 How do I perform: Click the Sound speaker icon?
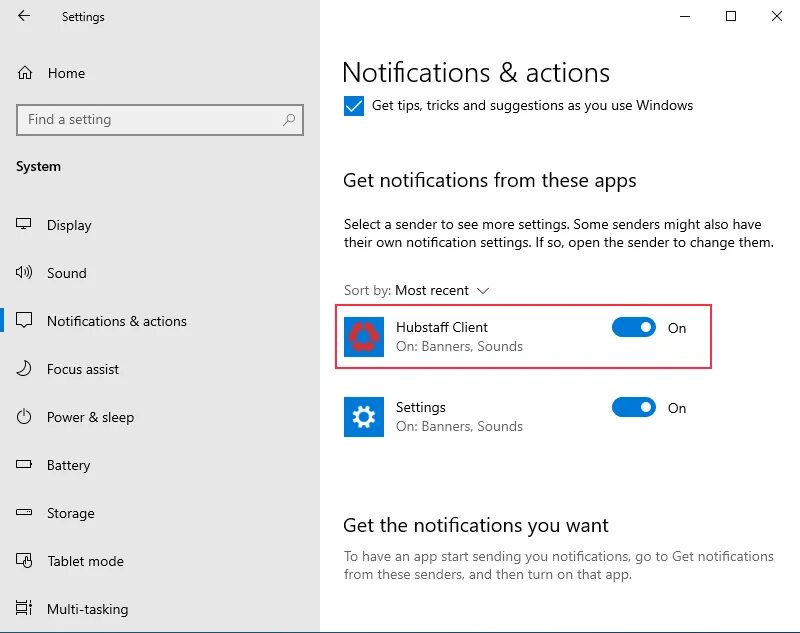(x=23, y=272)
